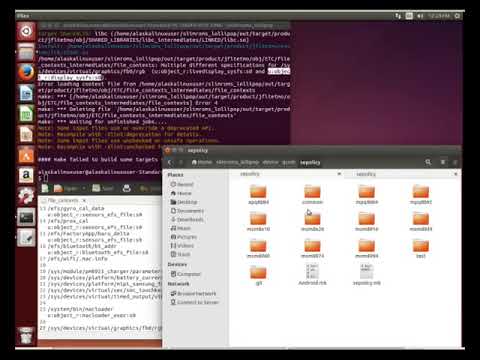480x360 pixels.
Task: Select the test folder
Action: (x=421, y=248)
